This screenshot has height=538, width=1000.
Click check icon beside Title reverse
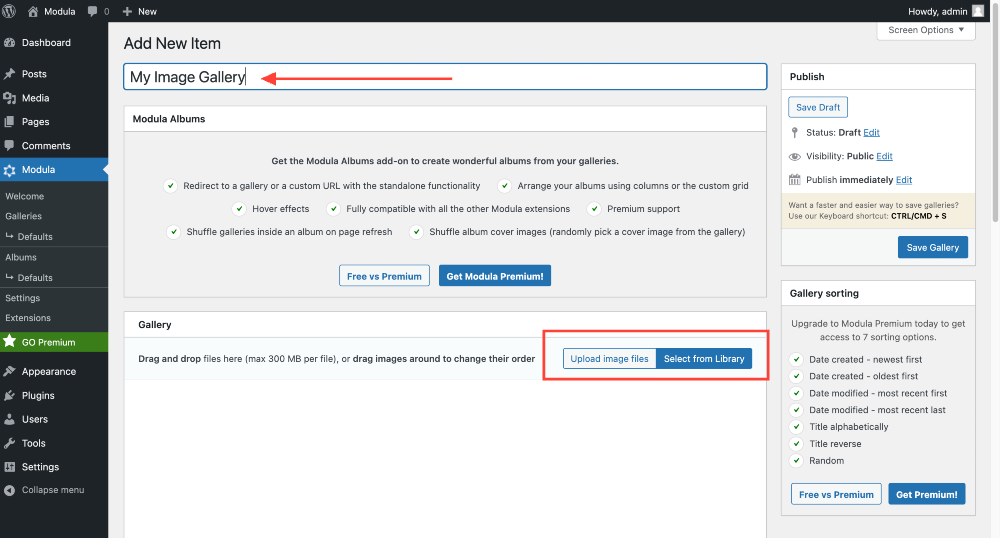click(797, 444)
